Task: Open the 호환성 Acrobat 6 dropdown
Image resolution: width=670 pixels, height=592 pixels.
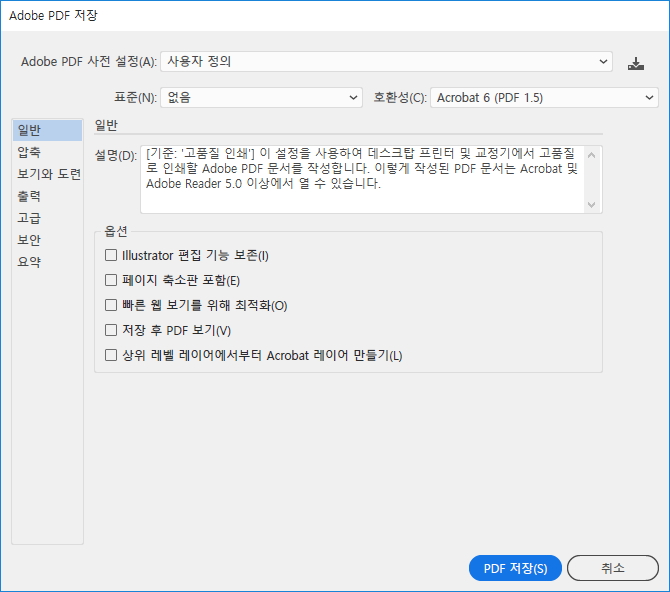Action: coord(544,97)
